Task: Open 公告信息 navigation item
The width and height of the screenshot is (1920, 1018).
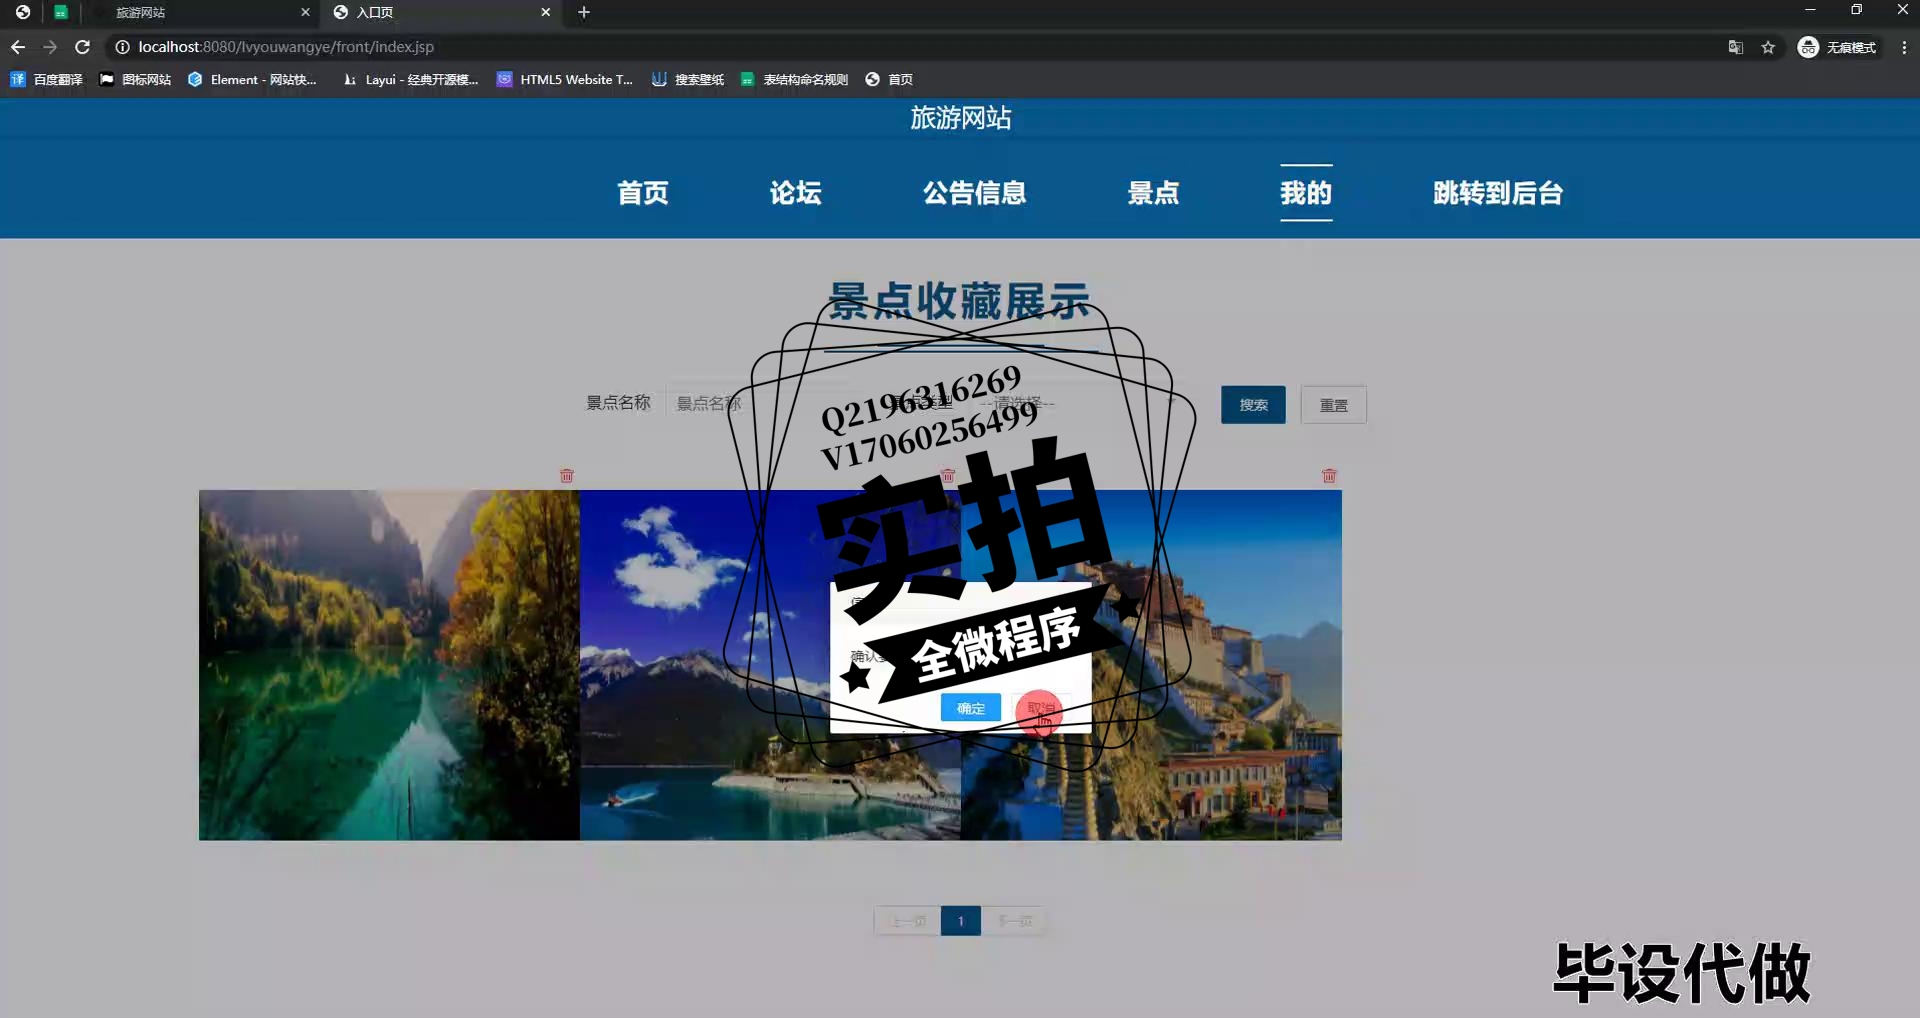Action: coord(974,193)
